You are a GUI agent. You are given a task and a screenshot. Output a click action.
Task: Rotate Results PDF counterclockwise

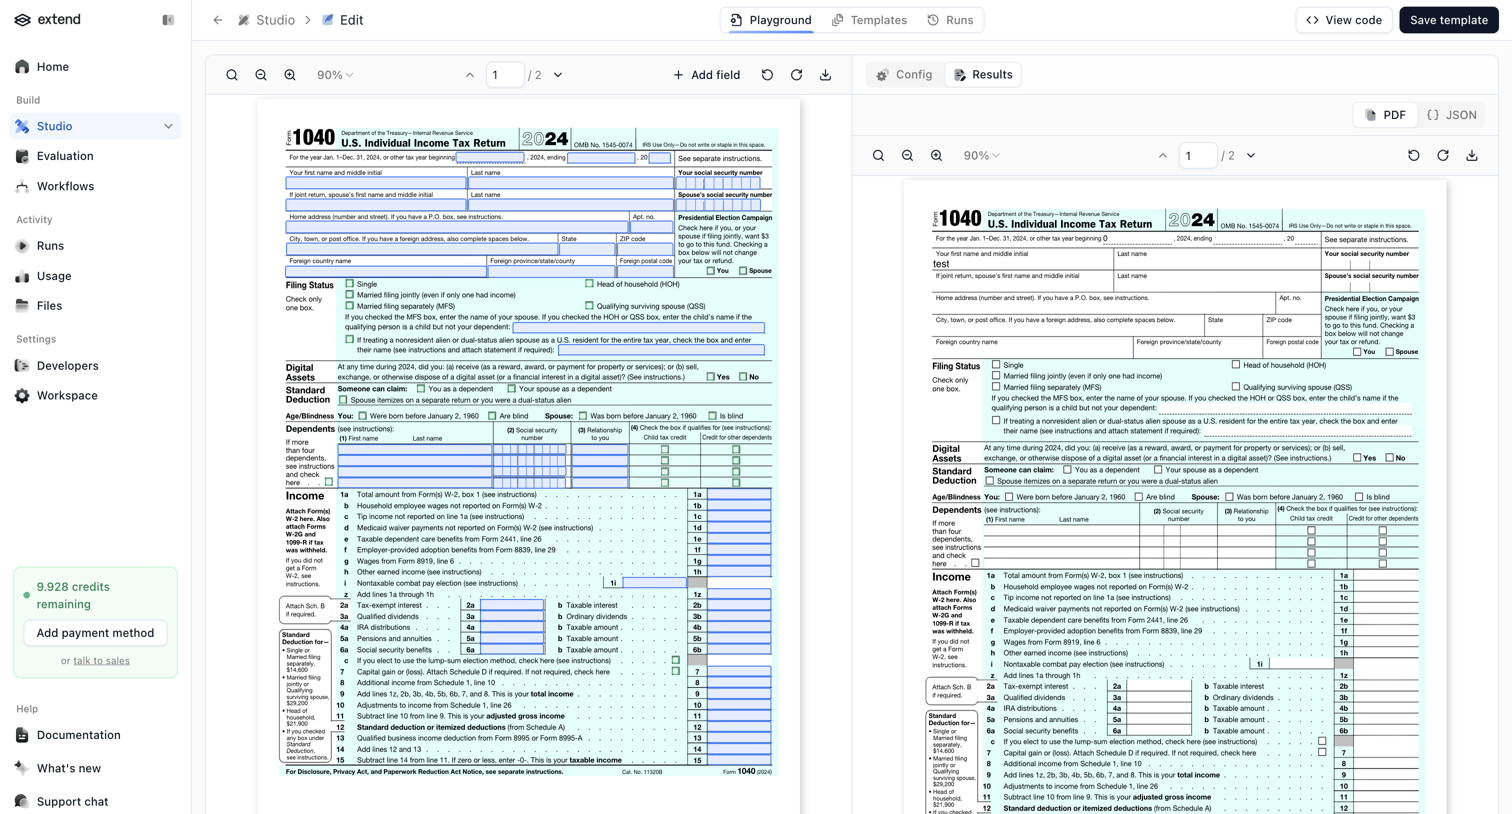tap(1414, 156)
